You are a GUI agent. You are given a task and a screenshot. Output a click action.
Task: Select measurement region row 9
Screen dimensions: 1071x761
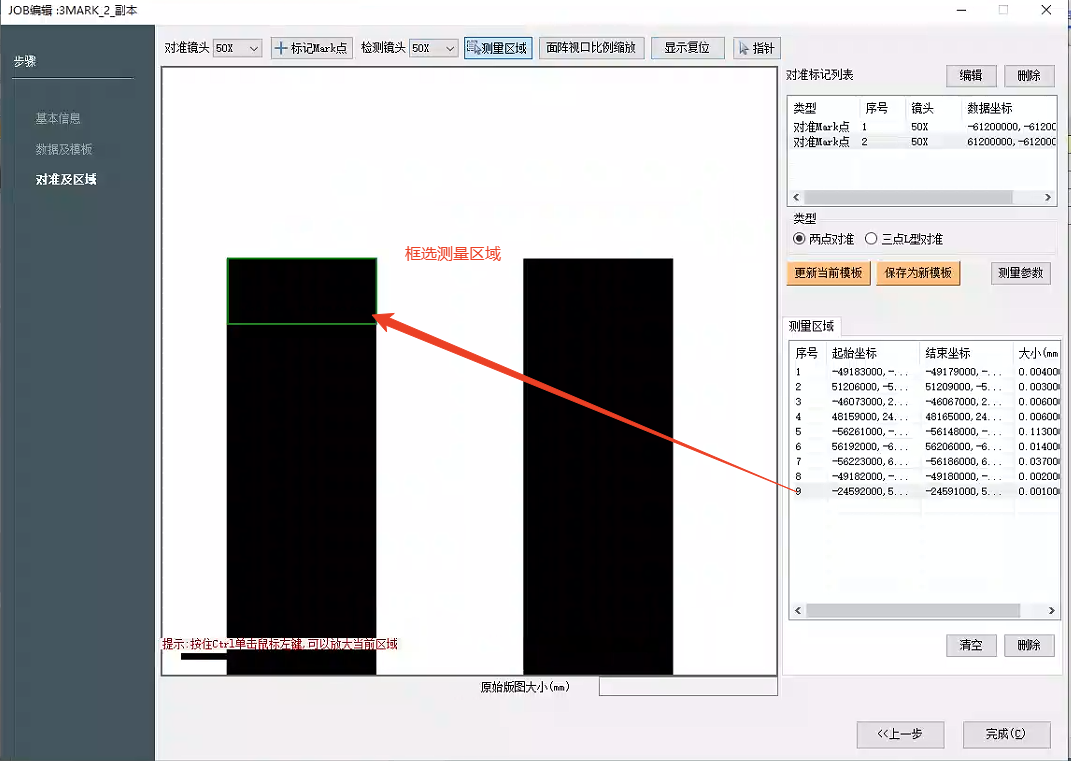point(900,492)
